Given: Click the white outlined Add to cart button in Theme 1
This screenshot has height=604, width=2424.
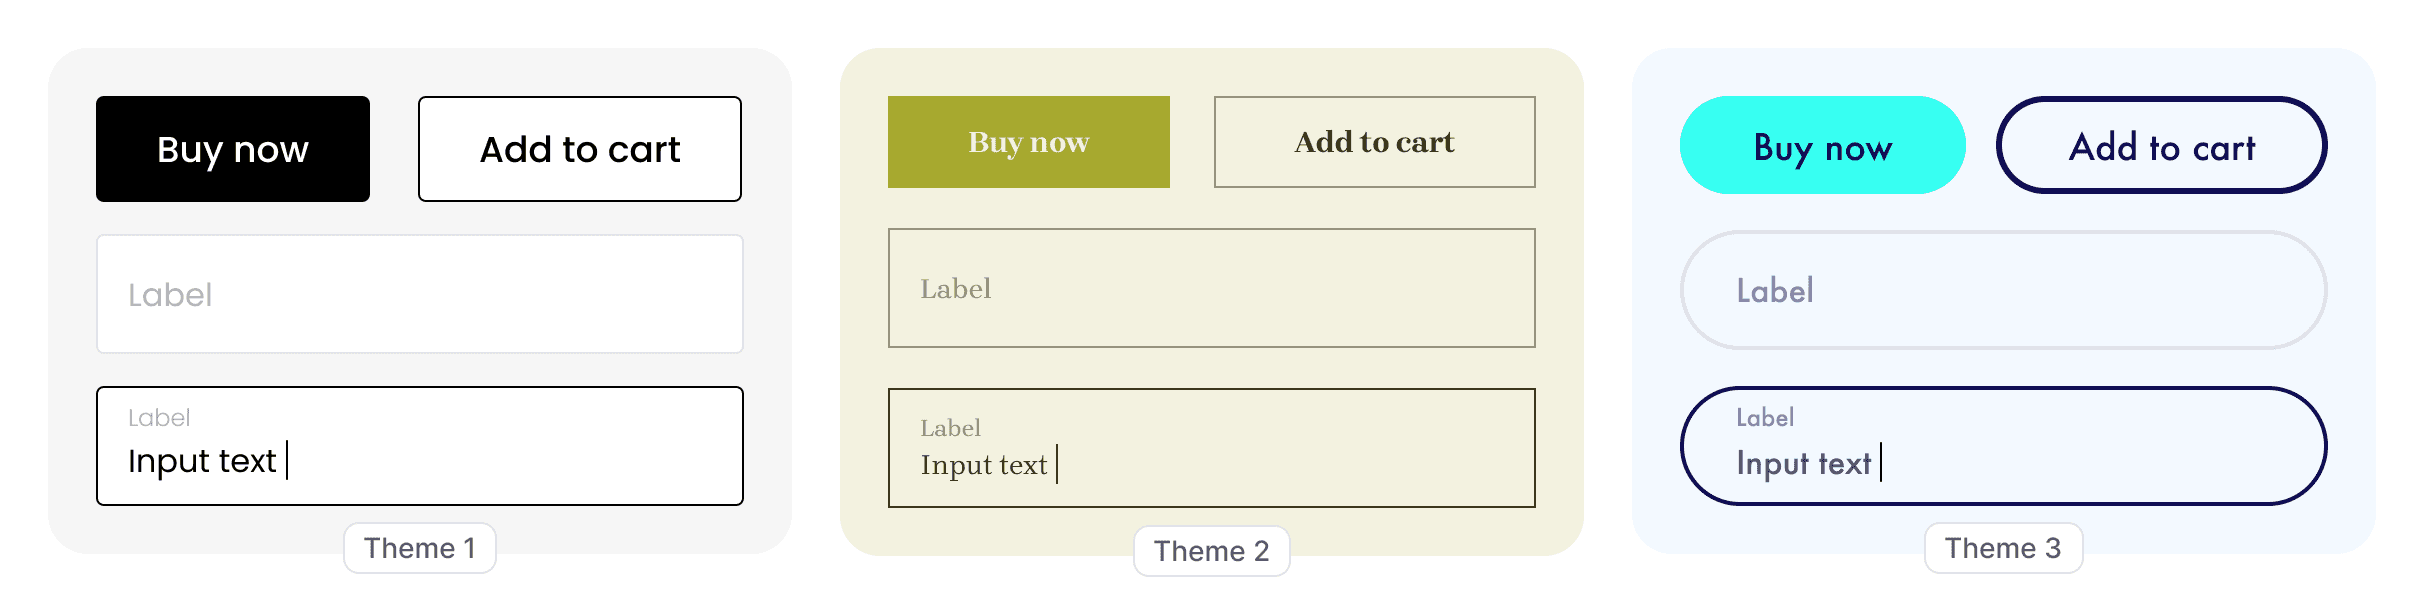Looking at the screenshot, I should pos(580,149).
